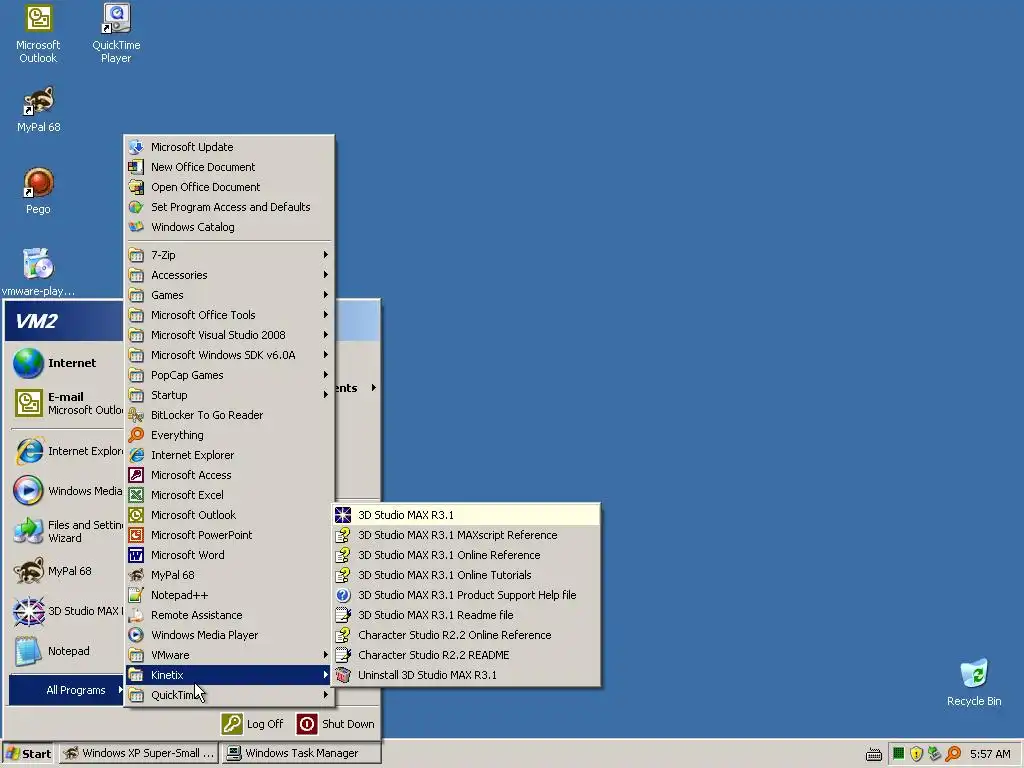The image size is (1024, 768).
Task: Click the New Office Document icon
Action: [136, 167]
